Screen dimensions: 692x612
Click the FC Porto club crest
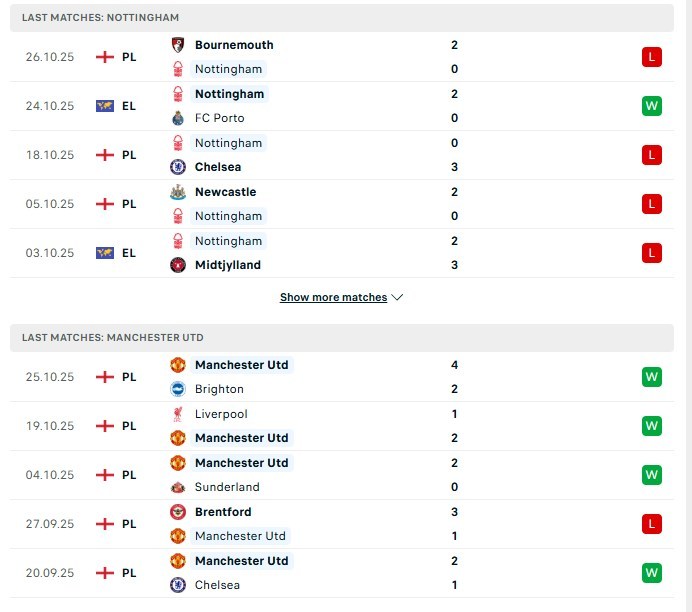(x=178, y=118)
